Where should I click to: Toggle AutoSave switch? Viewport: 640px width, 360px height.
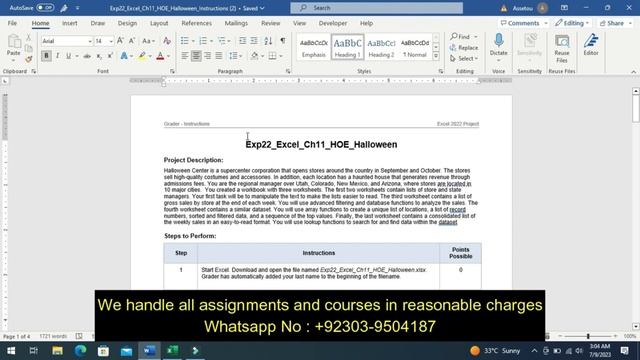[45, 8]
